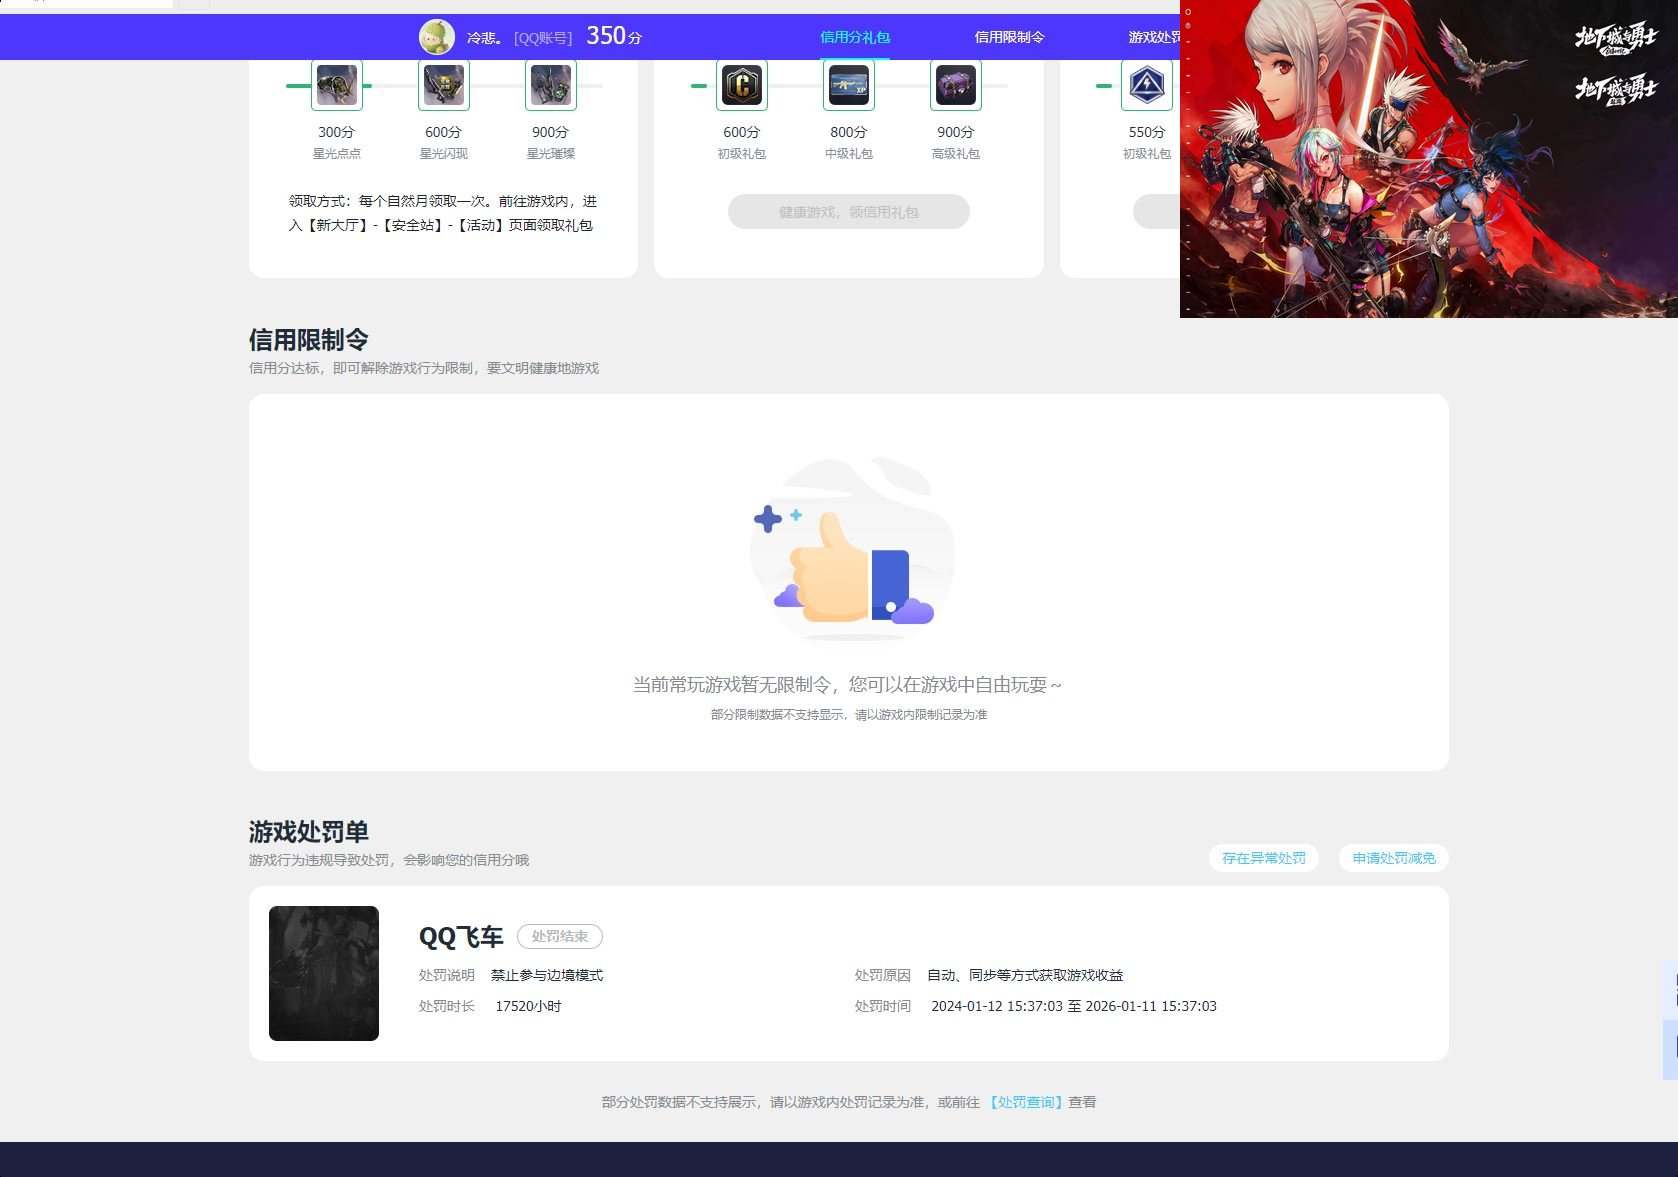Click the 信用限制令 section heading
The width and height of the screenshot is (1678, 1177).
(309, 340)
